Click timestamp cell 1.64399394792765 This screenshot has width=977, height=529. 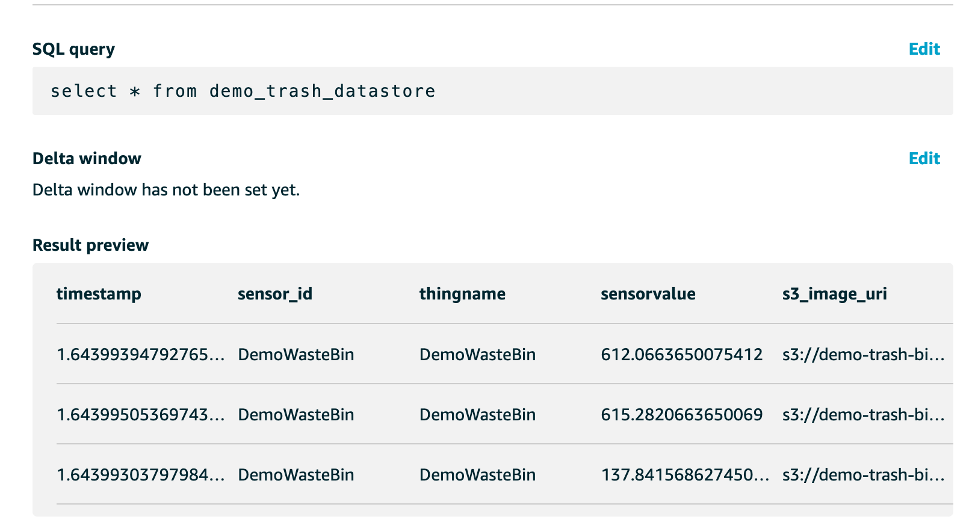click(x=140, y=354)
